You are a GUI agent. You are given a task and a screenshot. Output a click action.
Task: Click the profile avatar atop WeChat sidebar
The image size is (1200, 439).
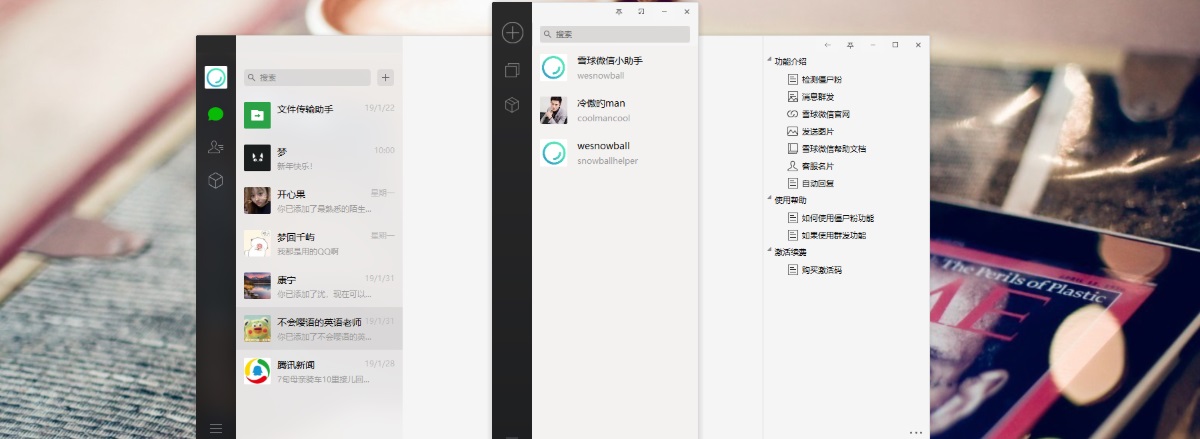tap(215, 77)
